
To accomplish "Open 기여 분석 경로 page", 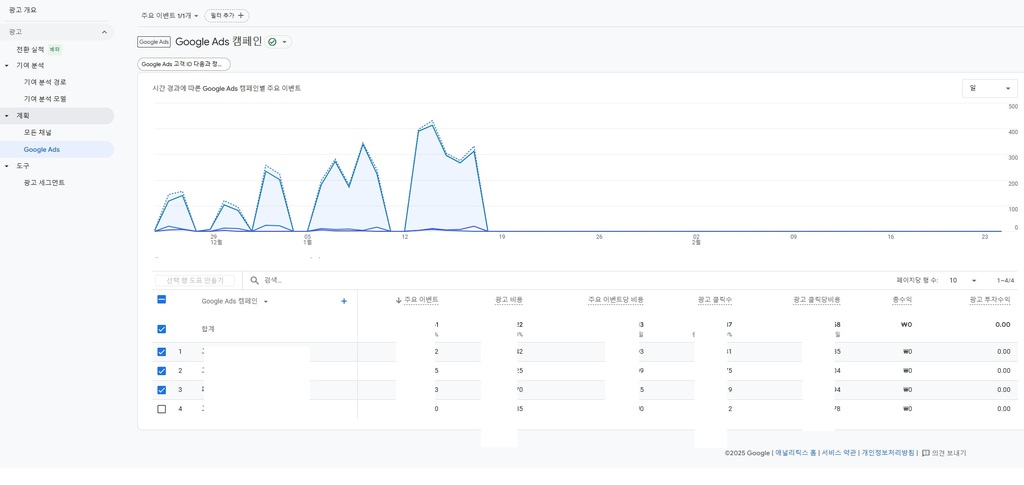I will [x=45, y=82].
